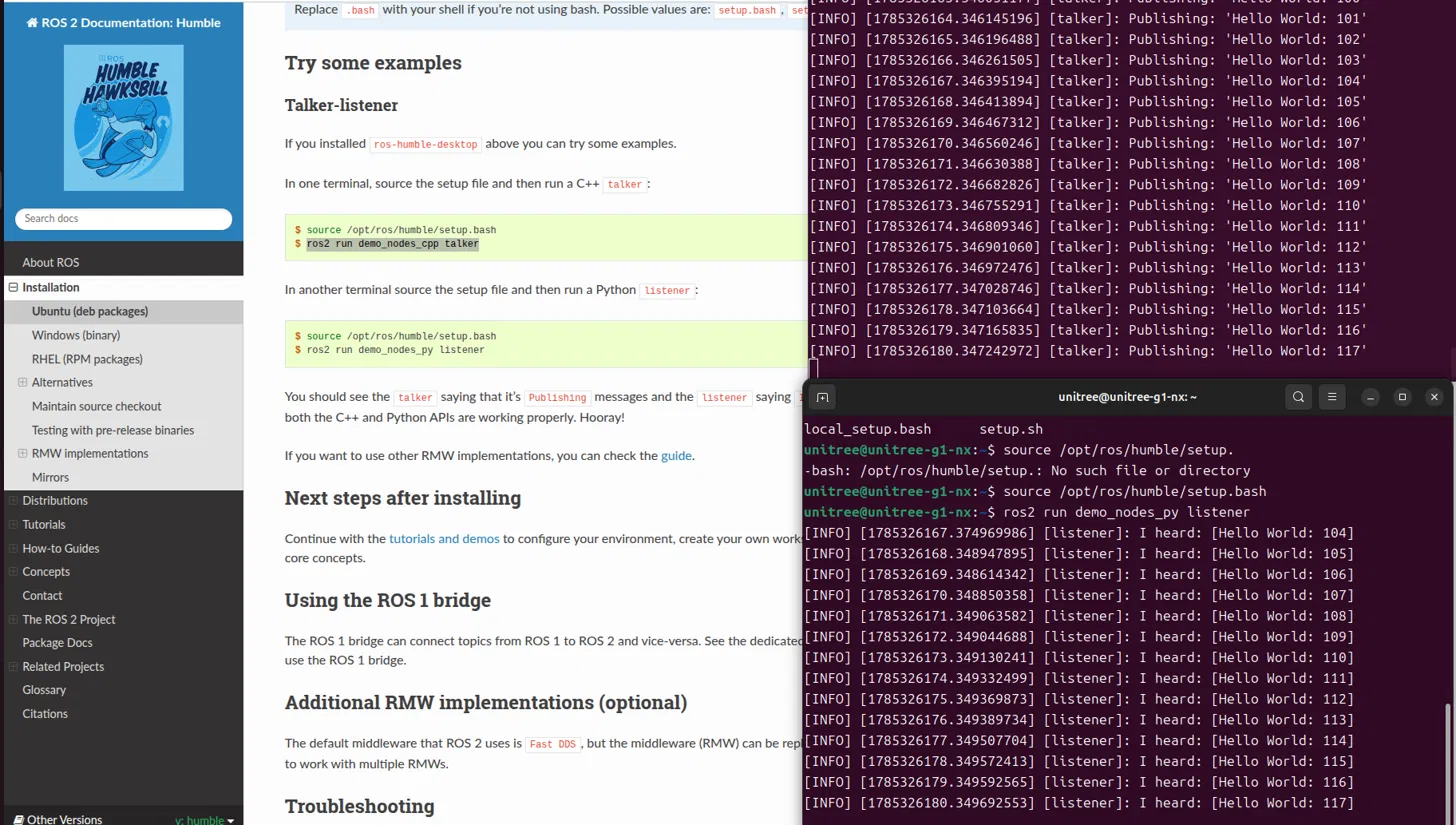Click listener line 'I heard: [Hello World: 117]'
1456x825 pixels.
coord(1079,804)
